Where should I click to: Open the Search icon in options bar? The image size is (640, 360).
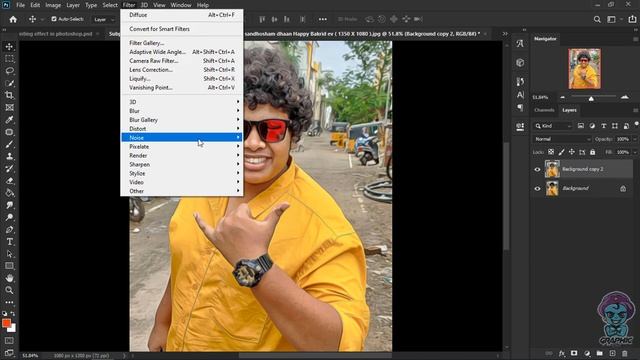(x=597, y=19)
